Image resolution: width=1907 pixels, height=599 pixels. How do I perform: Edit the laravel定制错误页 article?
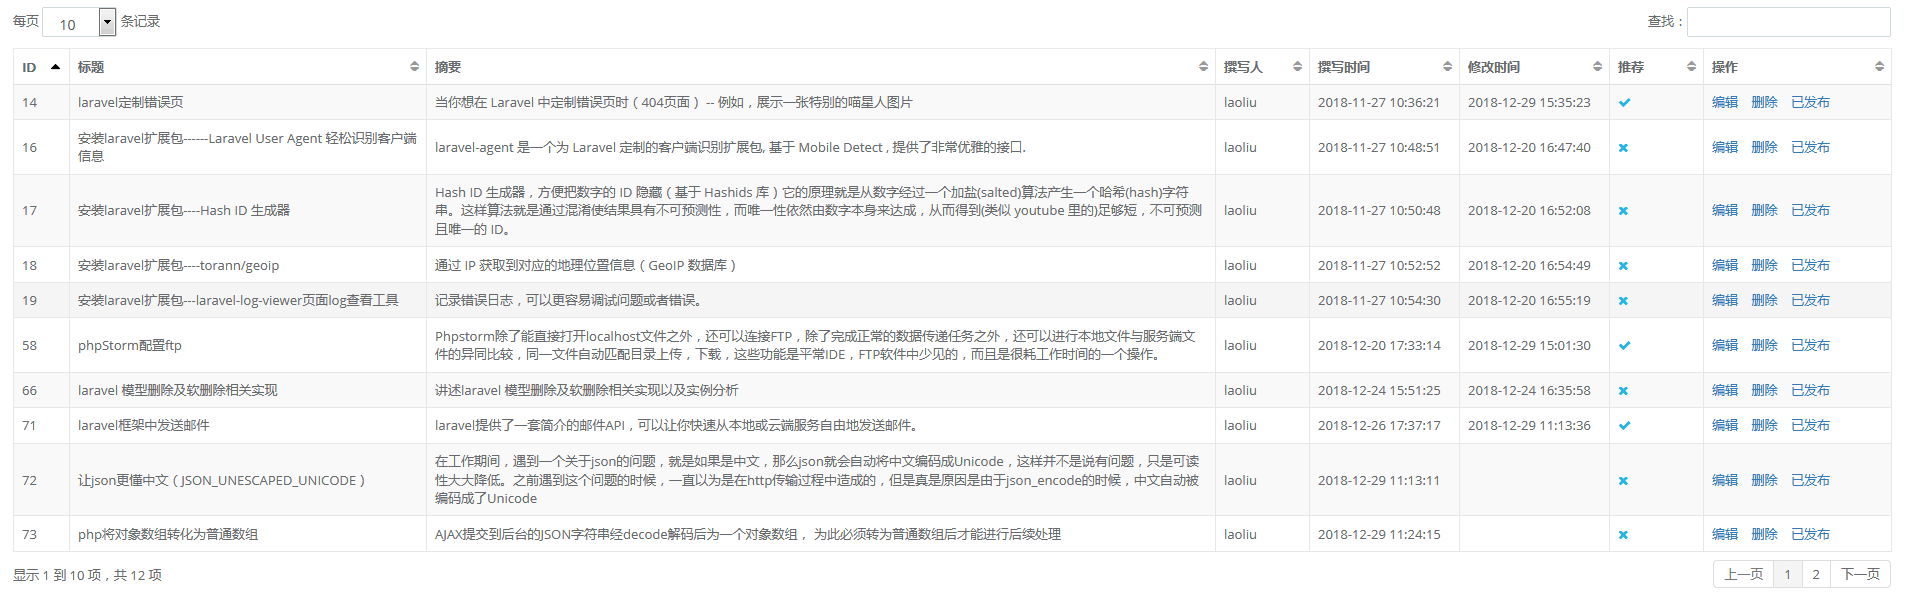1724,102
